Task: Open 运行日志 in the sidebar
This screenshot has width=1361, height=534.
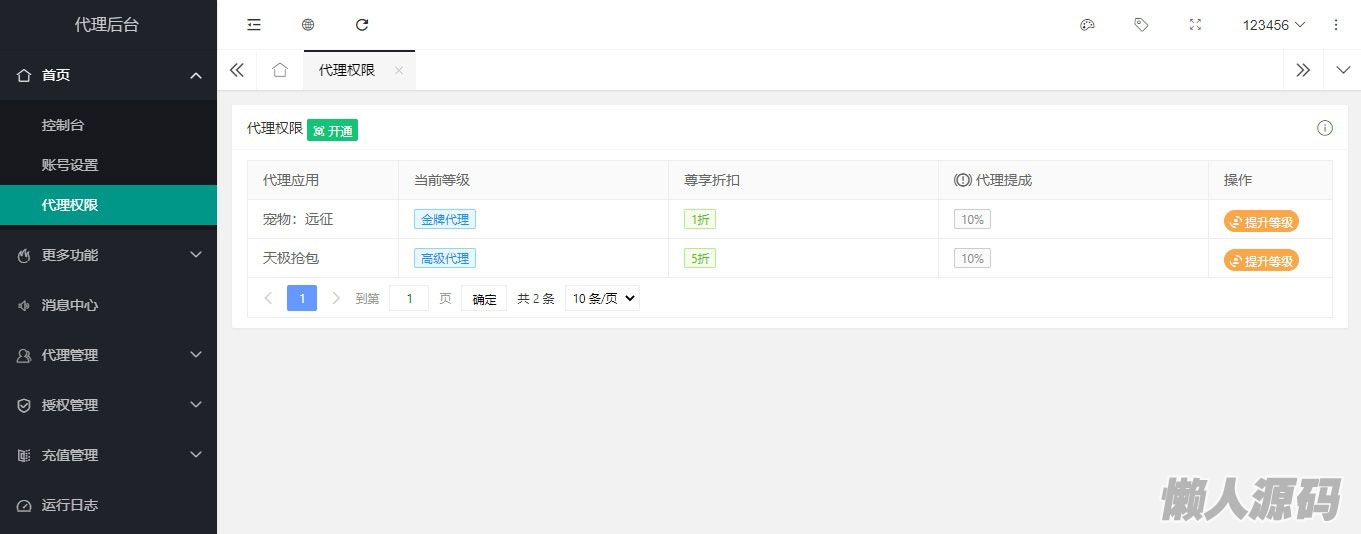Action: click(x=108, y=505)
